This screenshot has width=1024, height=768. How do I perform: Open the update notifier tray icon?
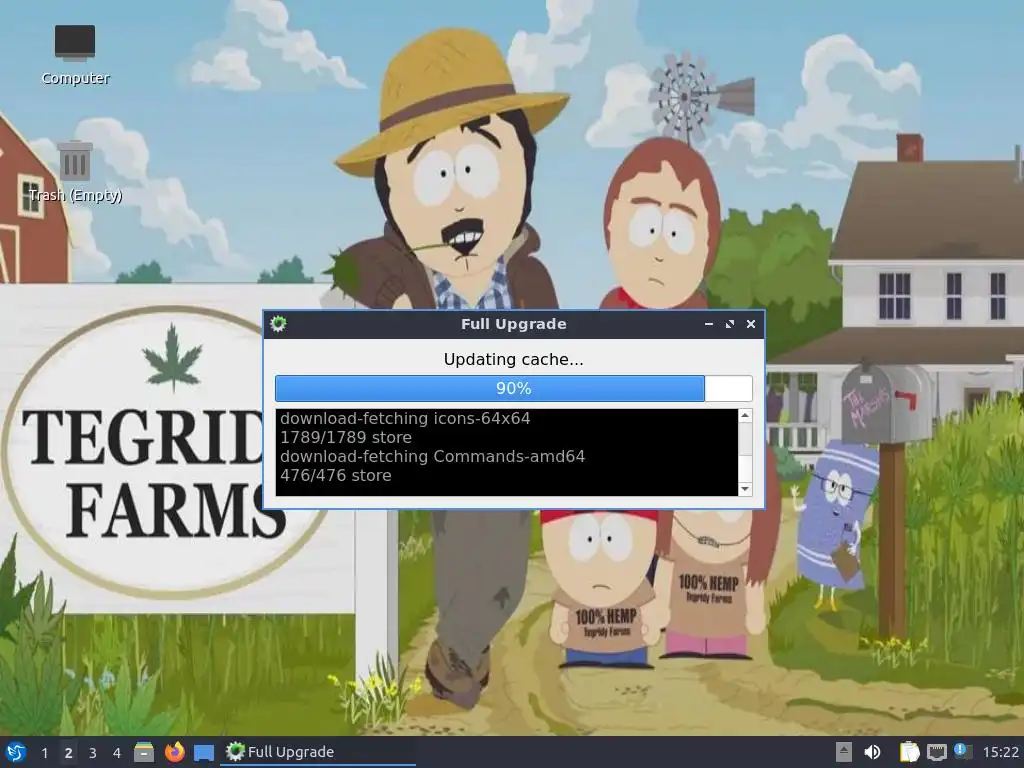point(963,751)
